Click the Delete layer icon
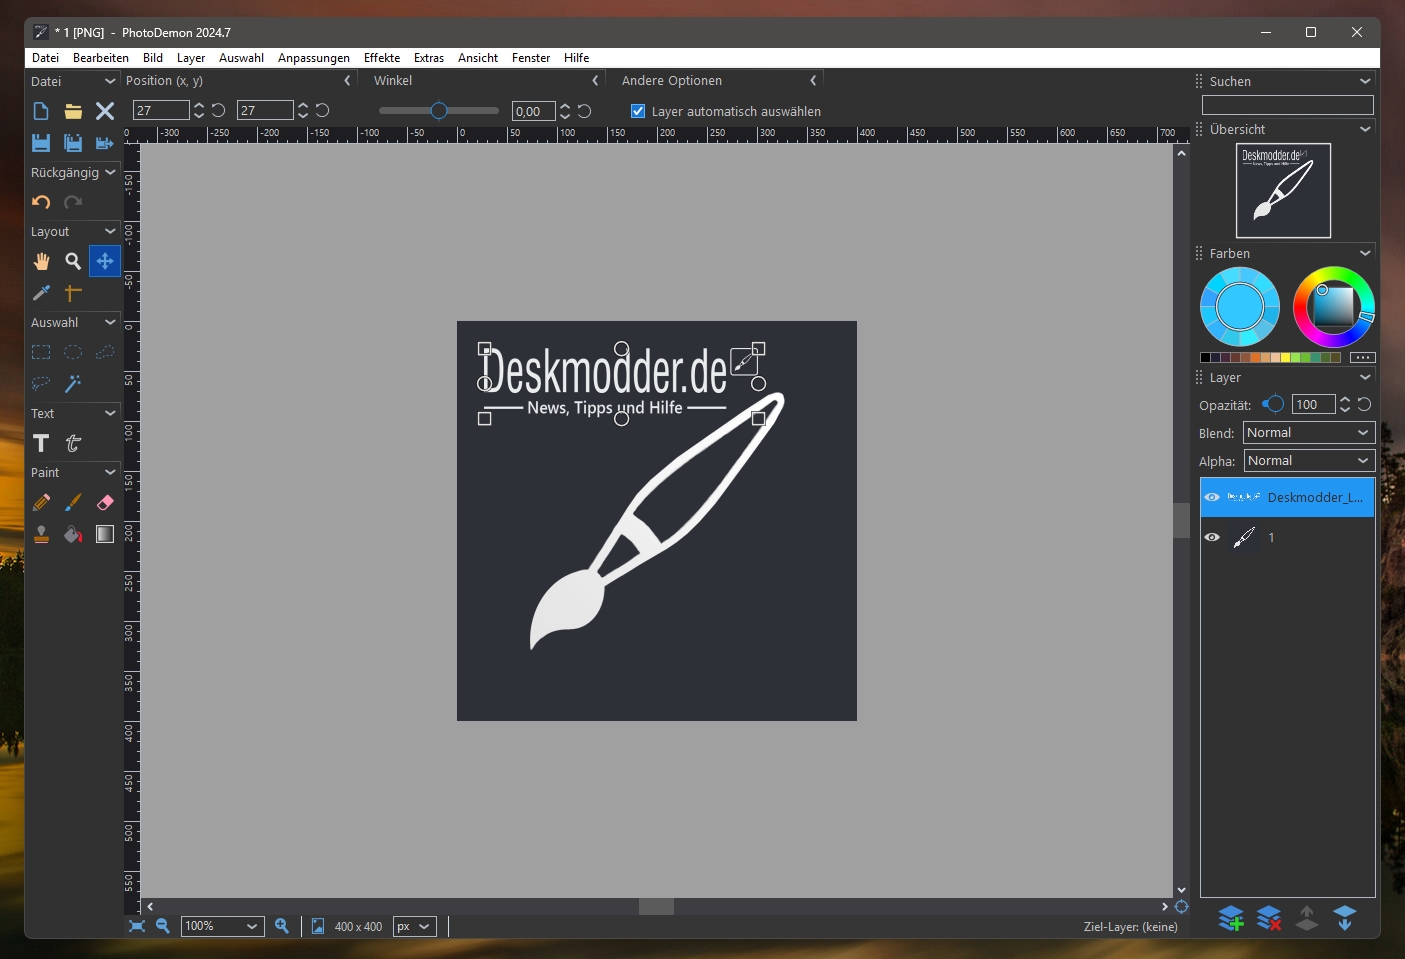The width and height of the screenshot is (1405, 959). click(x=1269, y=918)
